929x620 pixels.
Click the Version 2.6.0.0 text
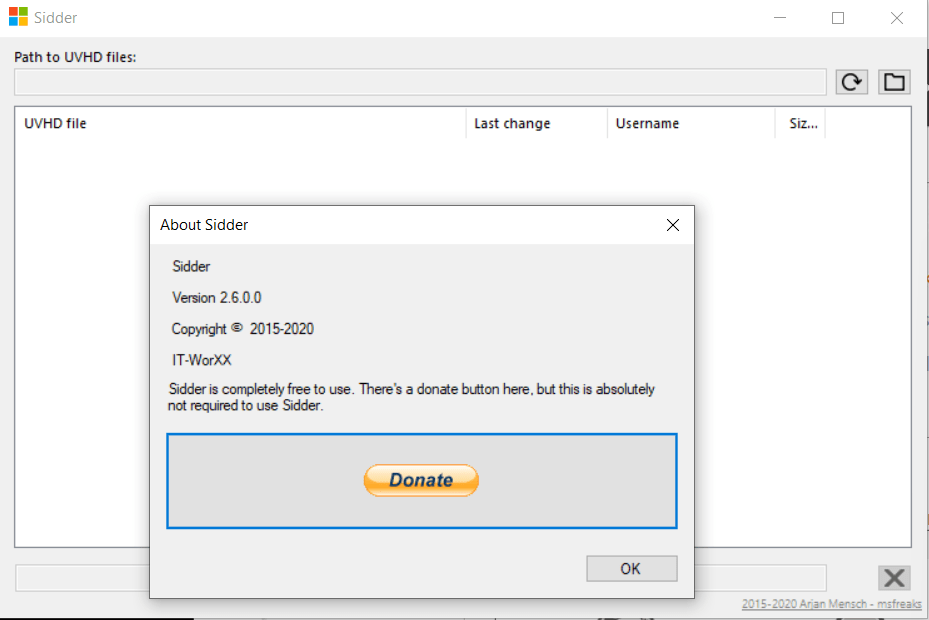[x=217, y=298]
